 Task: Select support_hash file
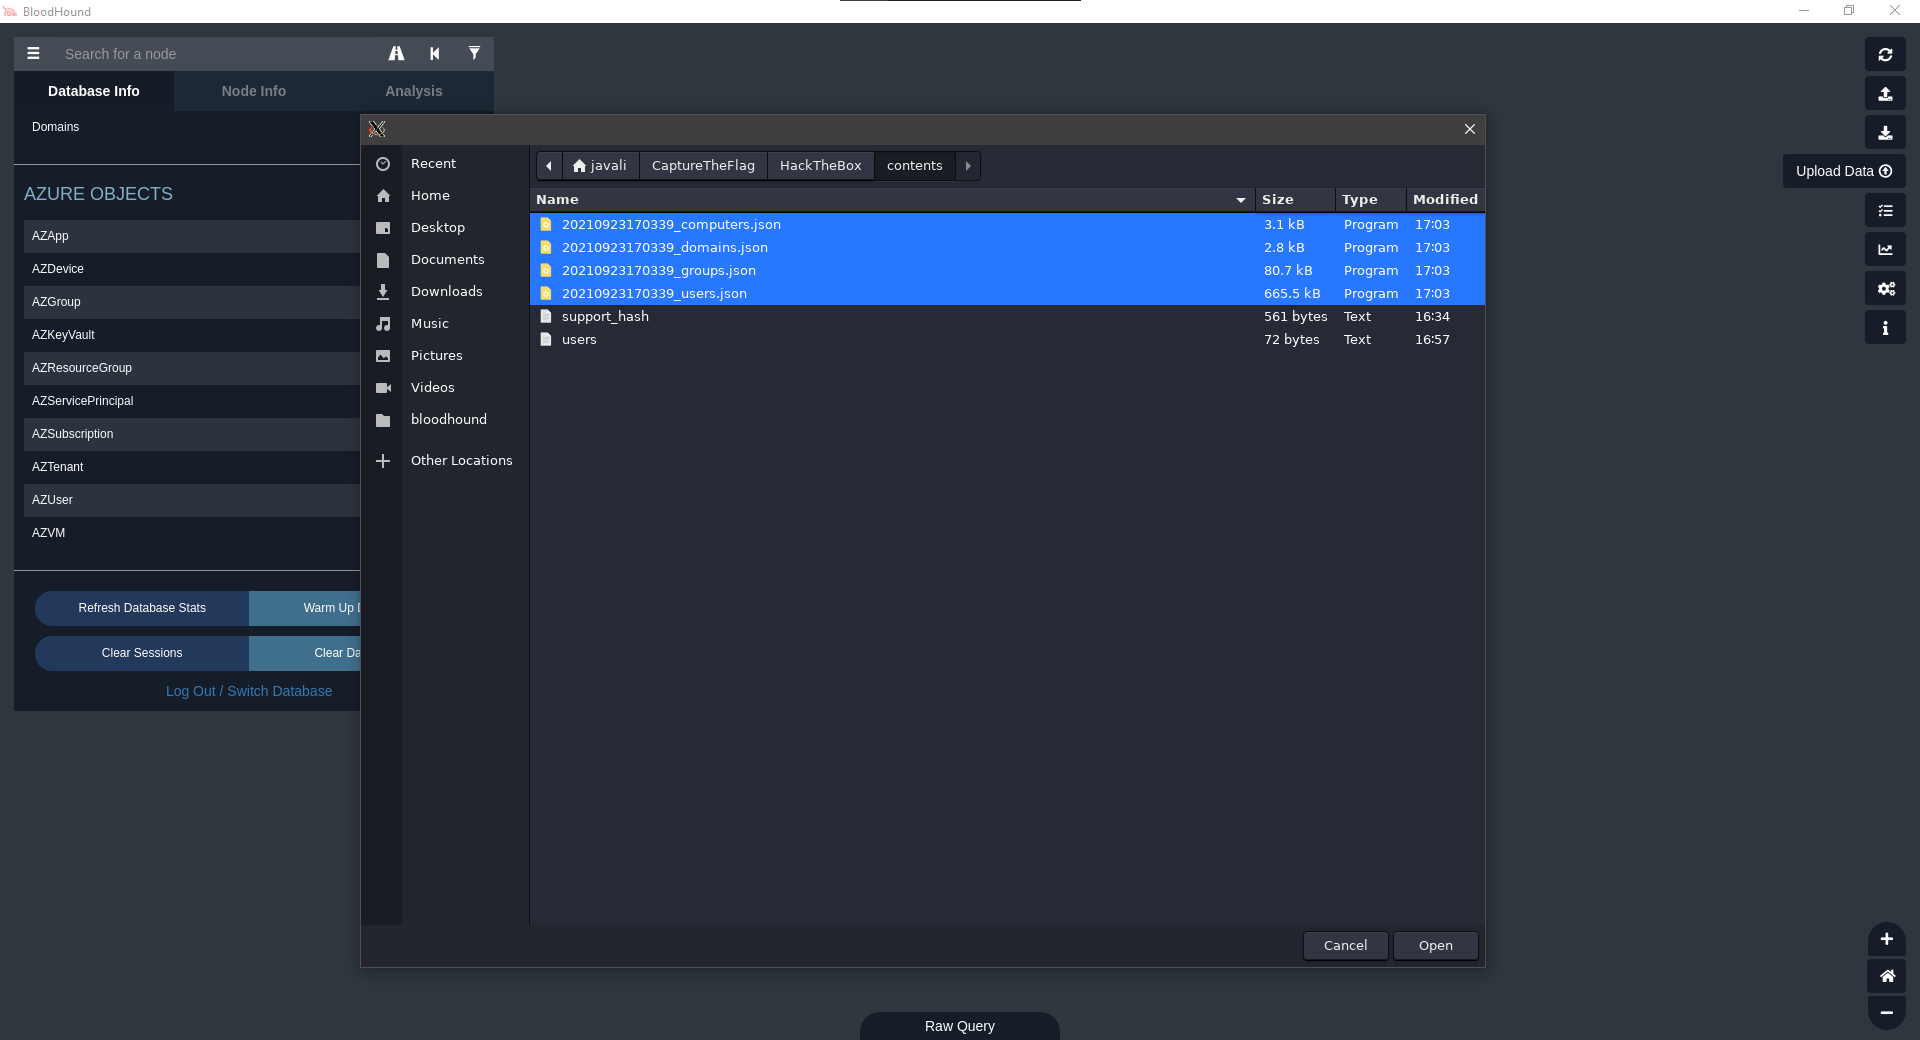(1007, 317)
